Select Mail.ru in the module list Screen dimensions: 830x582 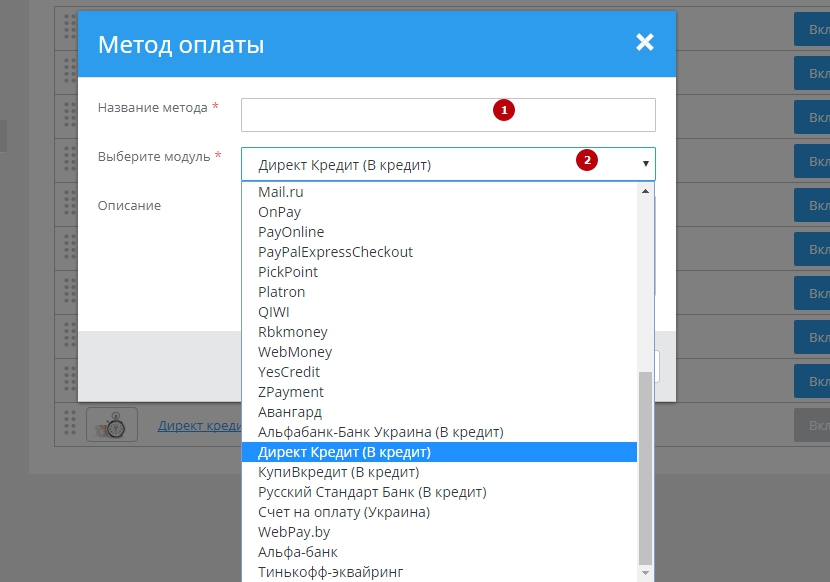click(439, 192)
